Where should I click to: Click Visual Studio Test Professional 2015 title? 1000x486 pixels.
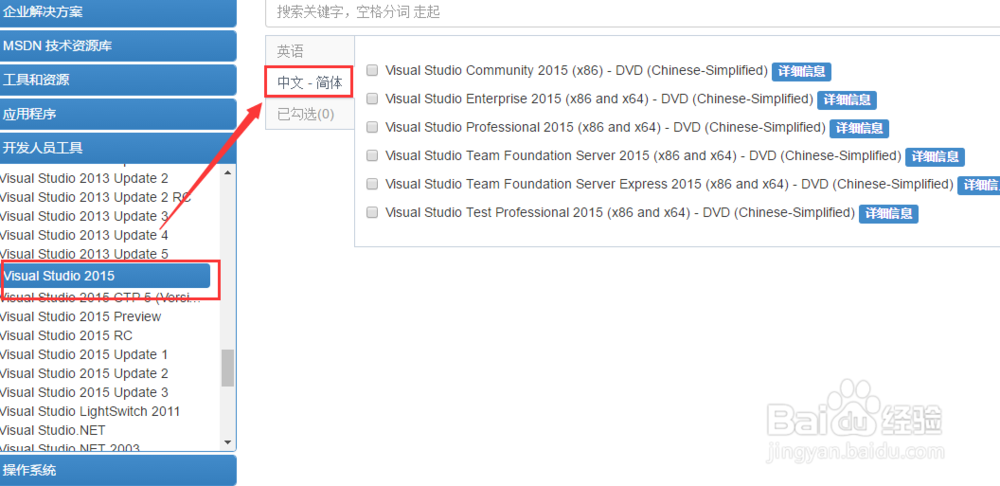click(x=621, y=212)
